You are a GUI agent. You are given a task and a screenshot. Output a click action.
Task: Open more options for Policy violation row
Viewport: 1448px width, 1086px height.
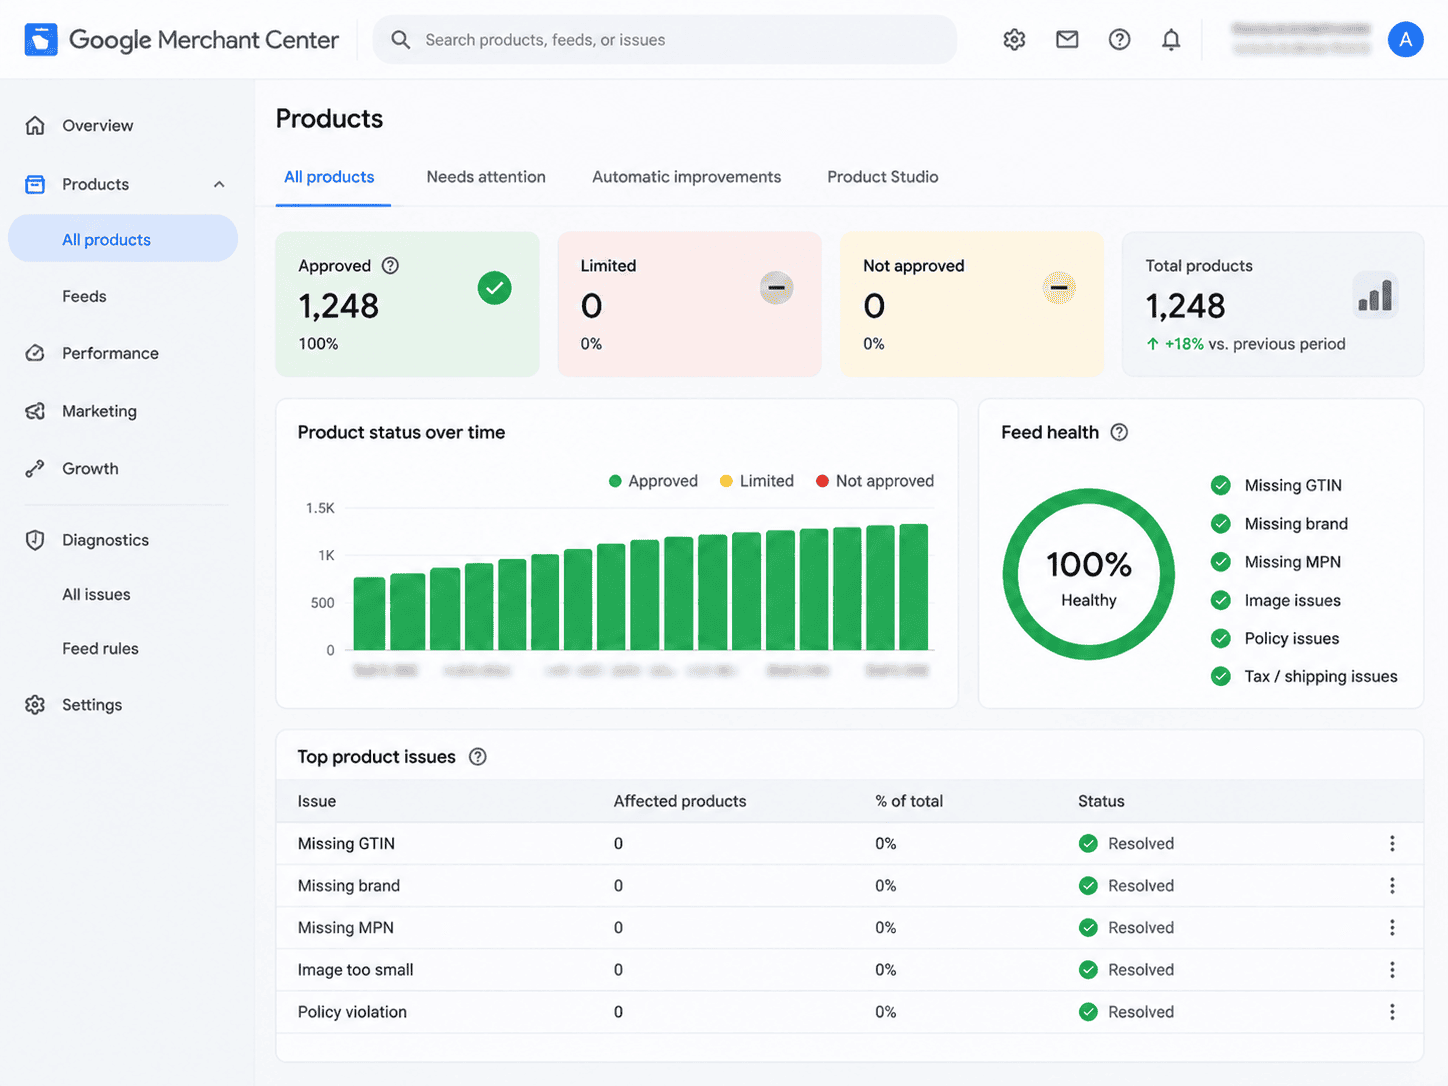[x=1391, y=1012]
